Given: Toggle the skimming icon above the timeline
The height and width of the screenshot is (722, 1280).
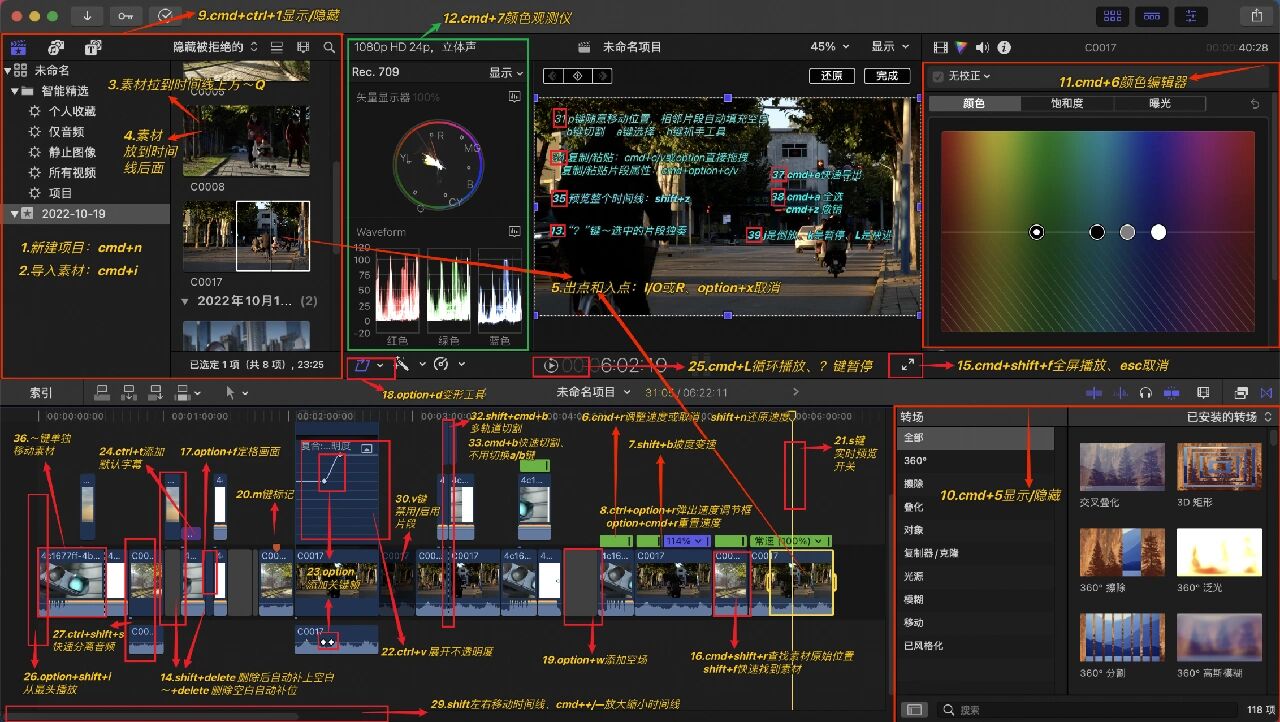Looking at the screenshot, I should click(x=1096, y=392).
